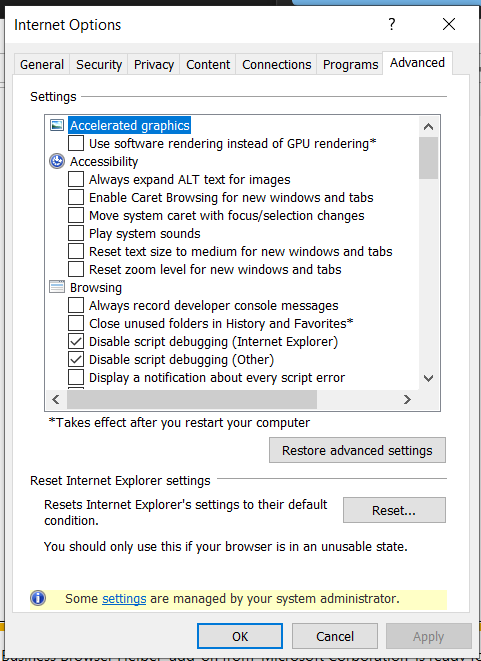Check Reset text size to medium option
481x661 pixels.
coord(76,251)
